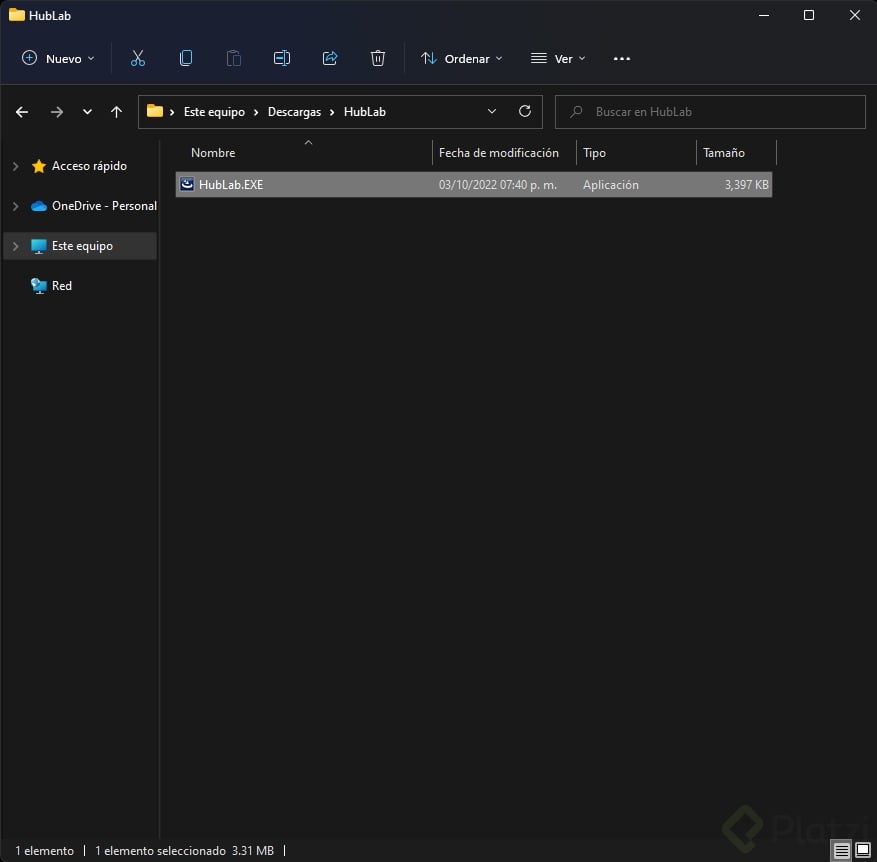The width and height of the screenshot is (877, 862).
Task: Go up one folder level arrow
Action: [116, 112]
